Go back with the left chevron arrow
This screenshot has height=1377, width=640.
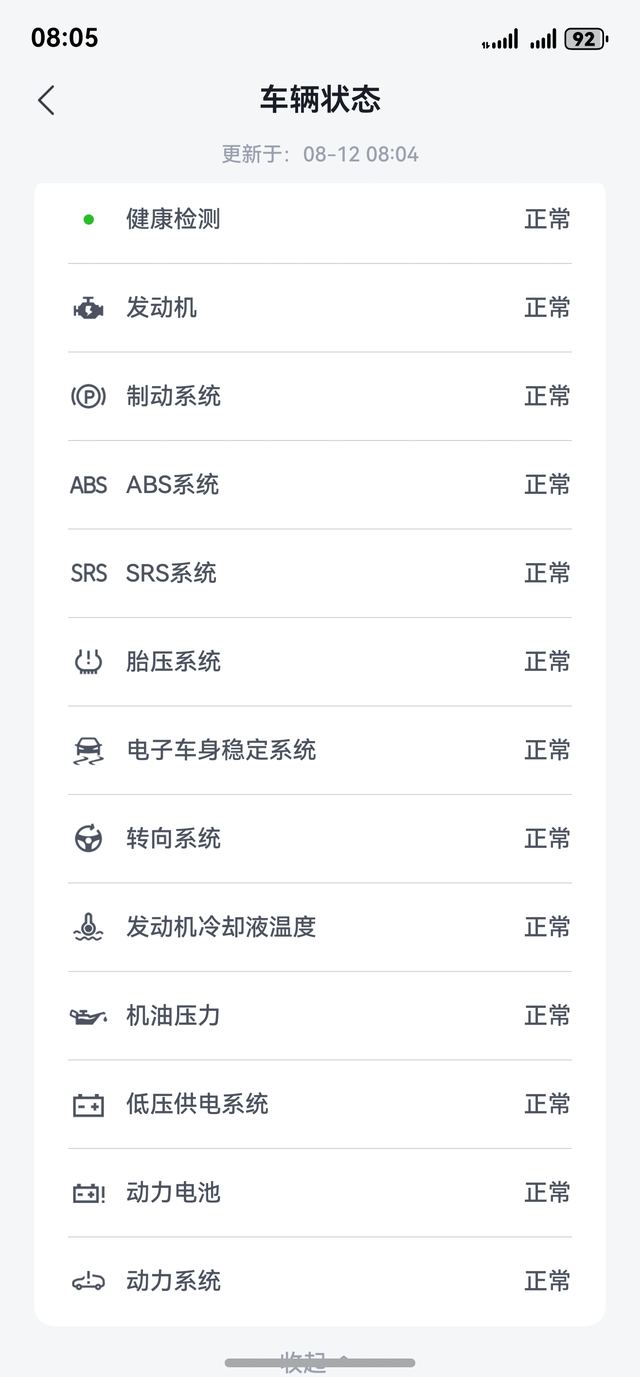(44, 101)
